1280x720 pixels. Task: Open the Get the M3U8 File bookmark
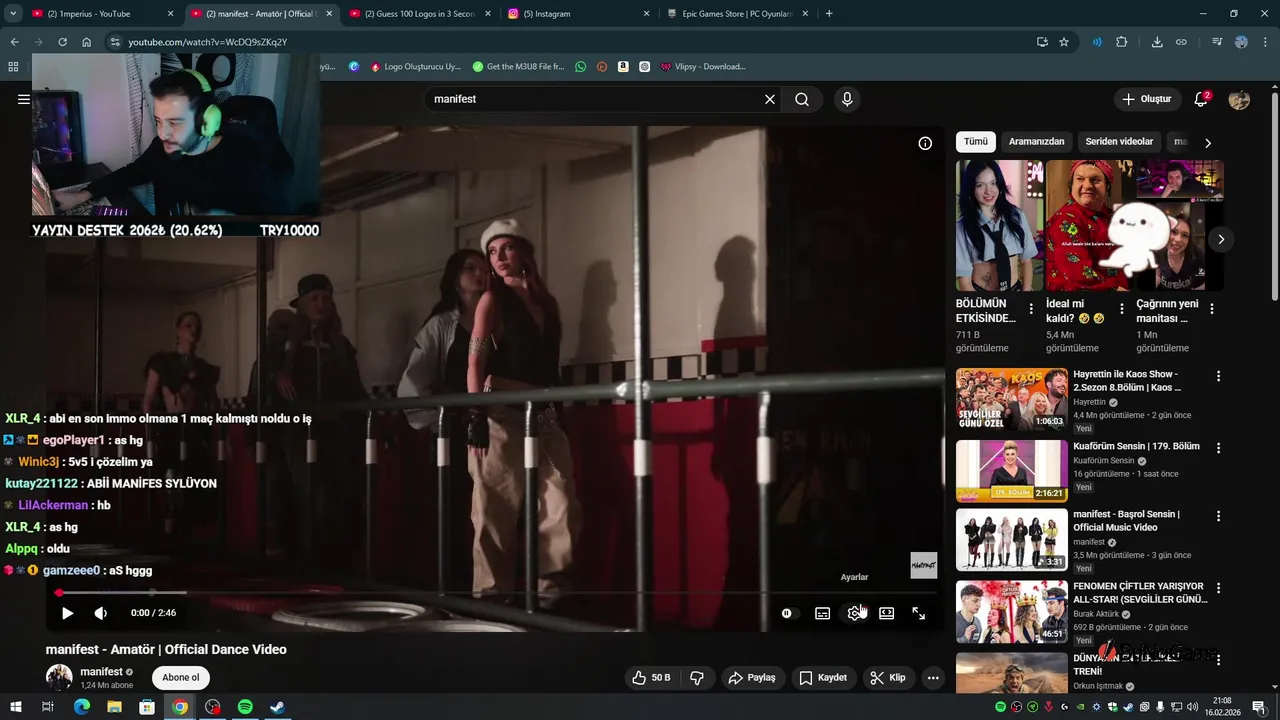[518, 67]
